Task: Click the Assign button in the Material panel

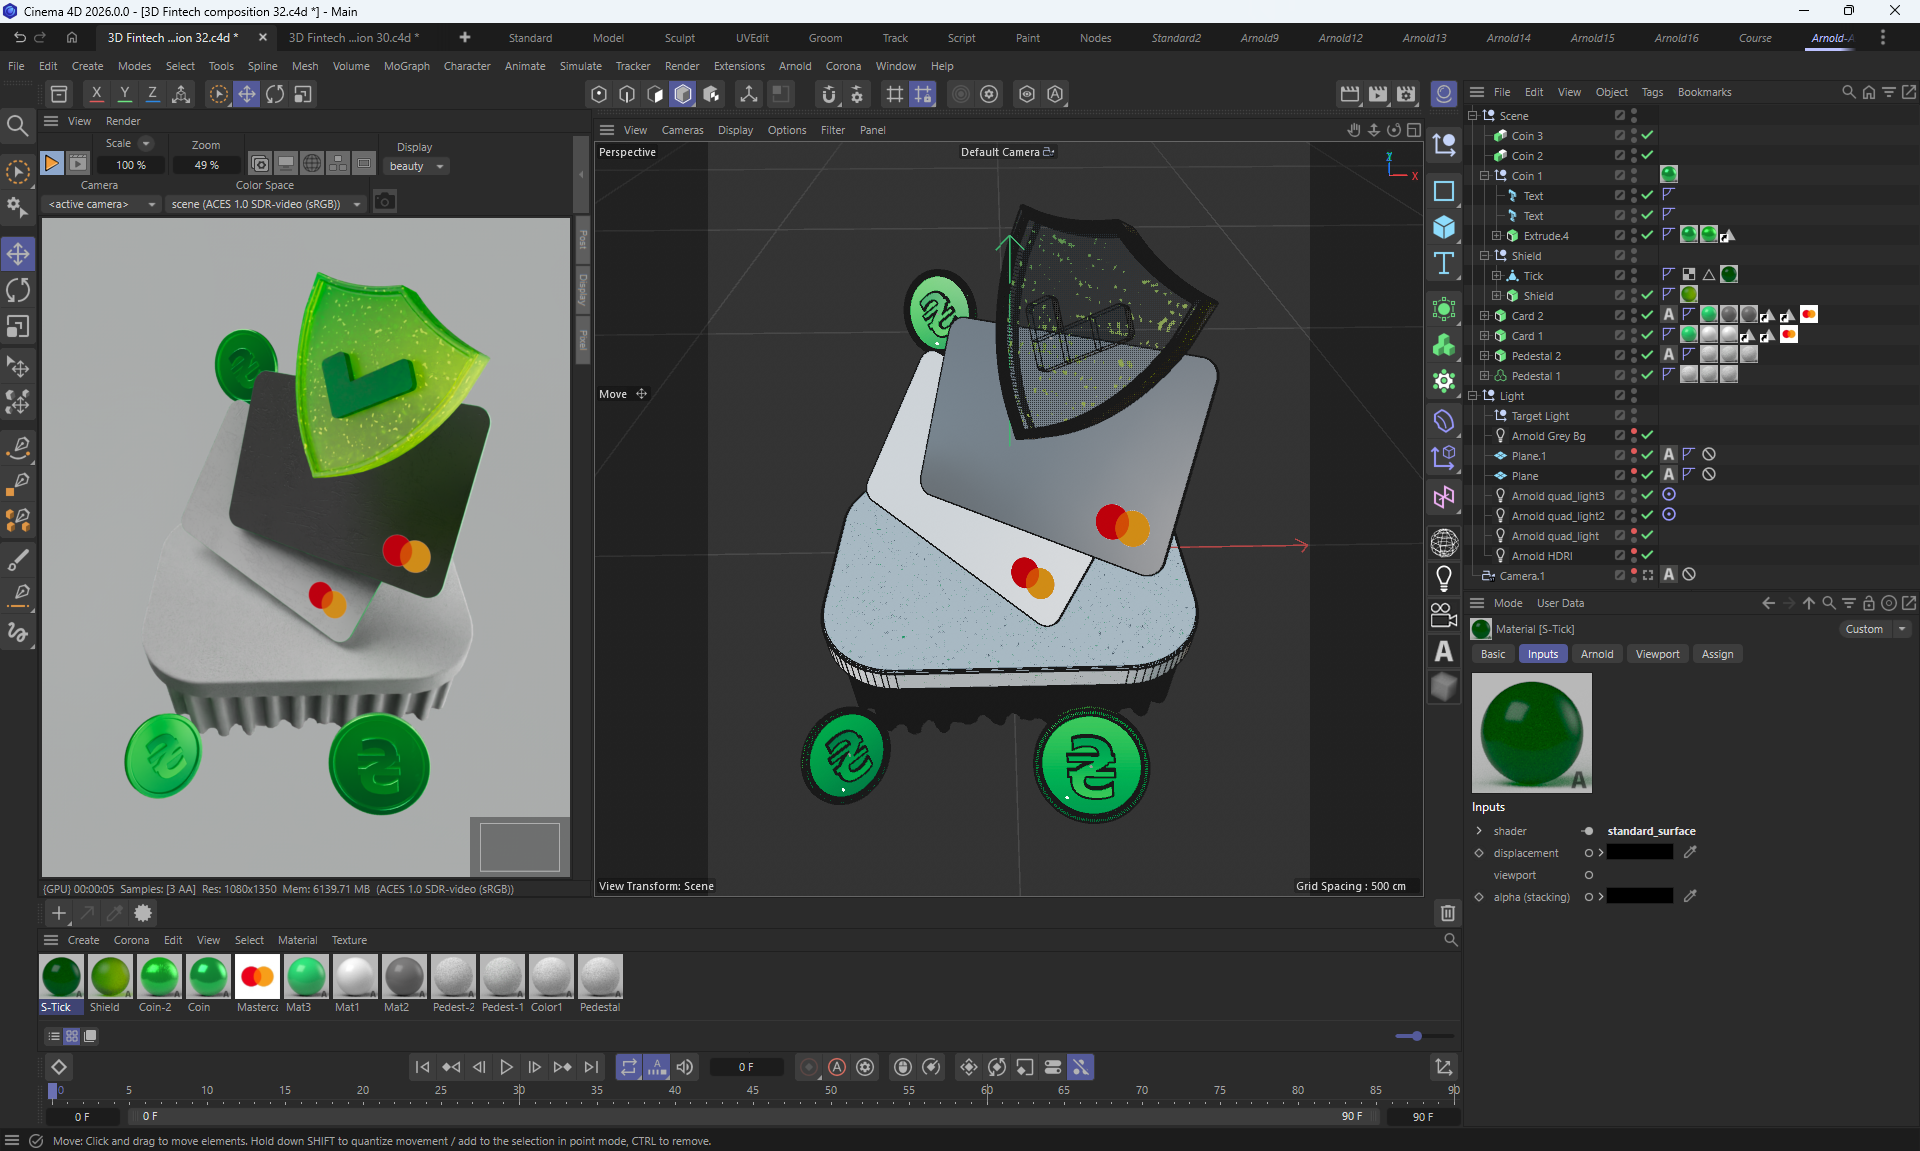Action: pos(1717,654)
